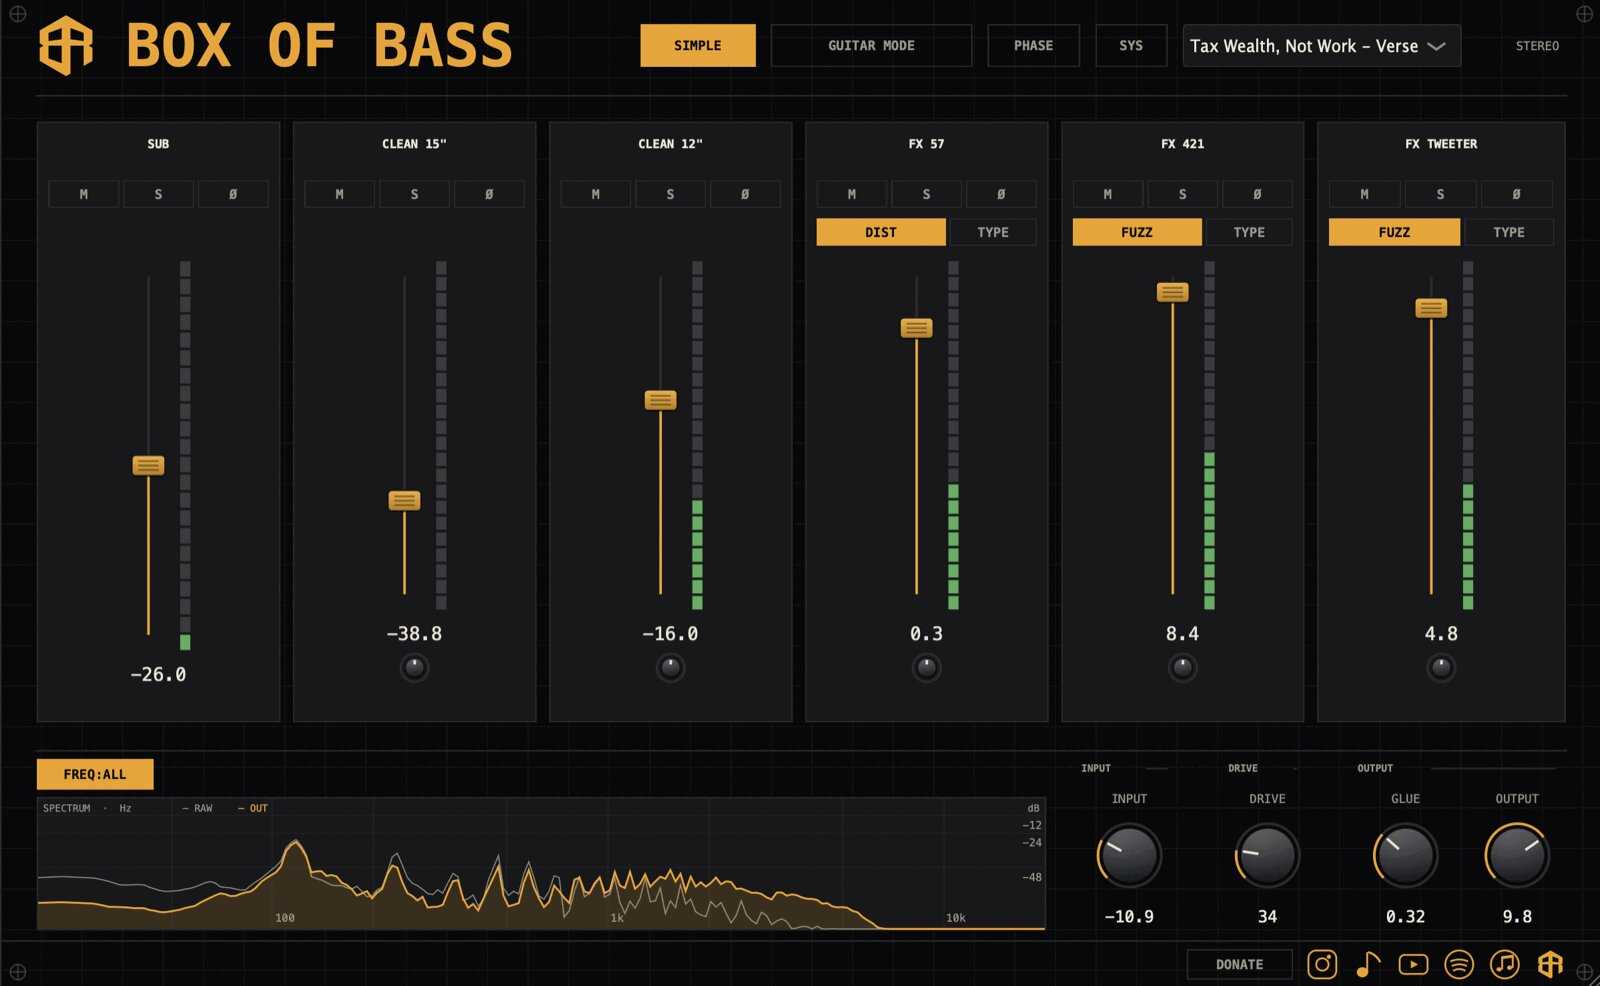Invert phase on CLEAN 12" channel
The image size is (1600, 986).
point(745,194)
